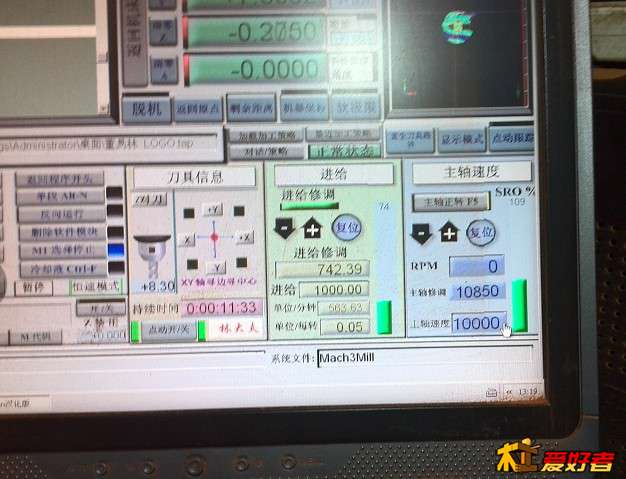Screen dimensions: 626x479
Task: Select the 显示模式 display mode button
Action: 462,138
